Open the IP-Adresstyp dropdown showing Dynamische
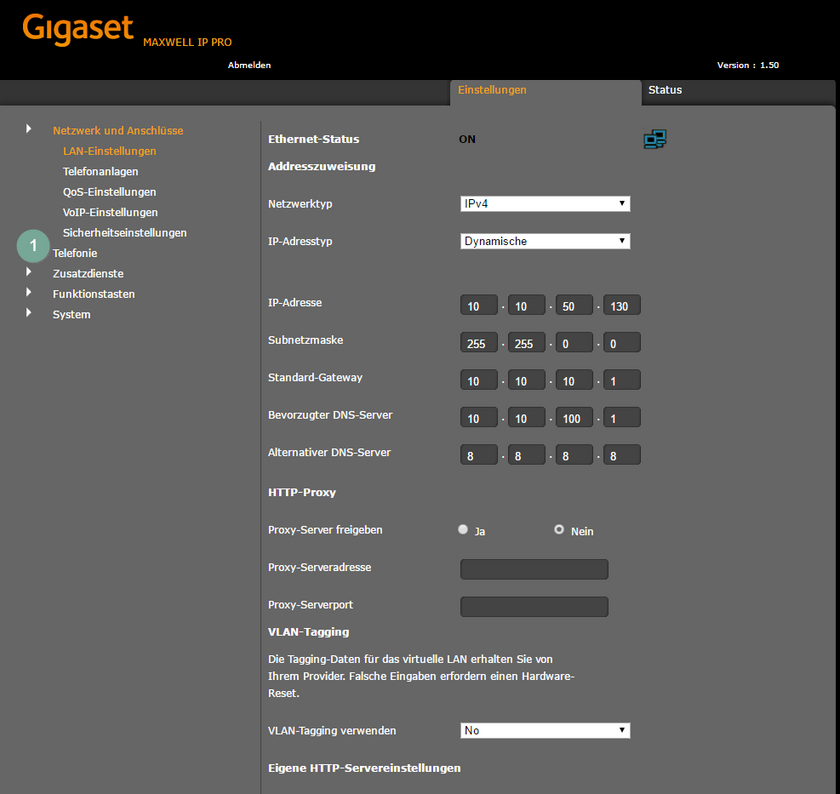Viewport: 840px width, 794px height. 545,240
